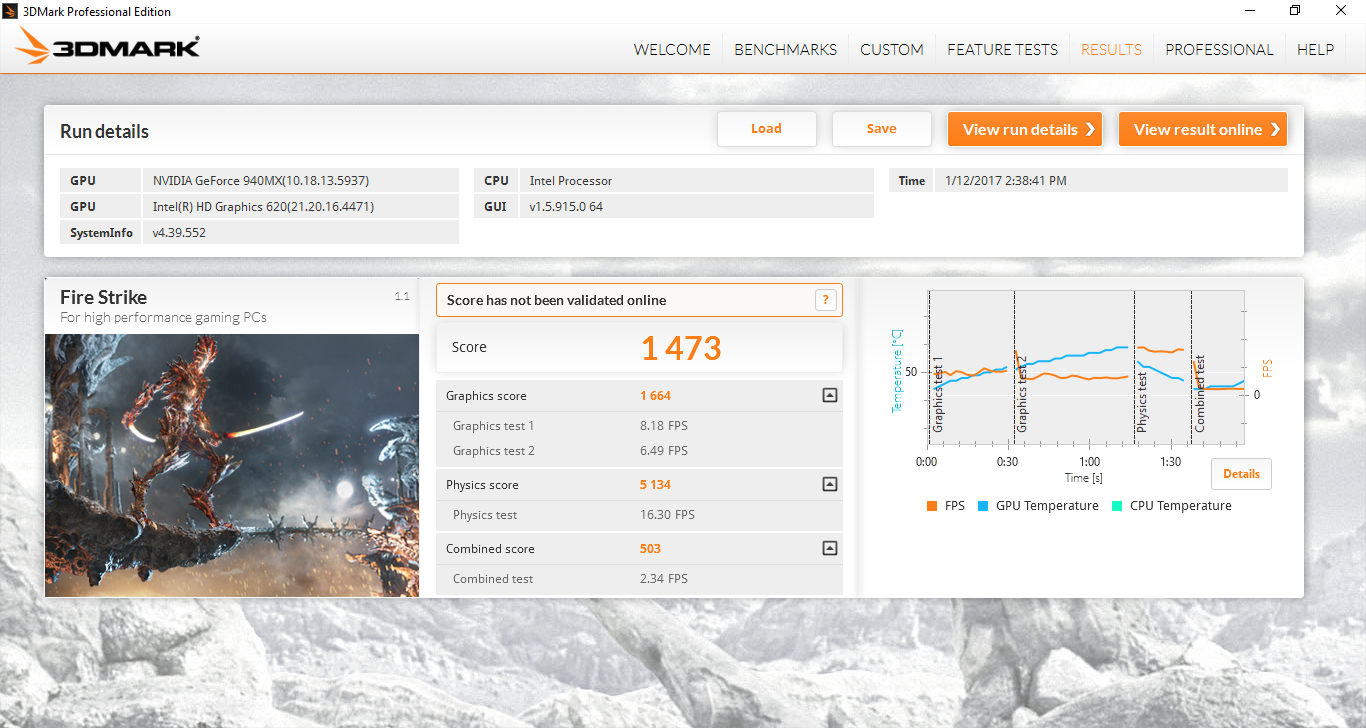
Task: Click Combined test result 2.34 FPS
Action: click(664, 579)
